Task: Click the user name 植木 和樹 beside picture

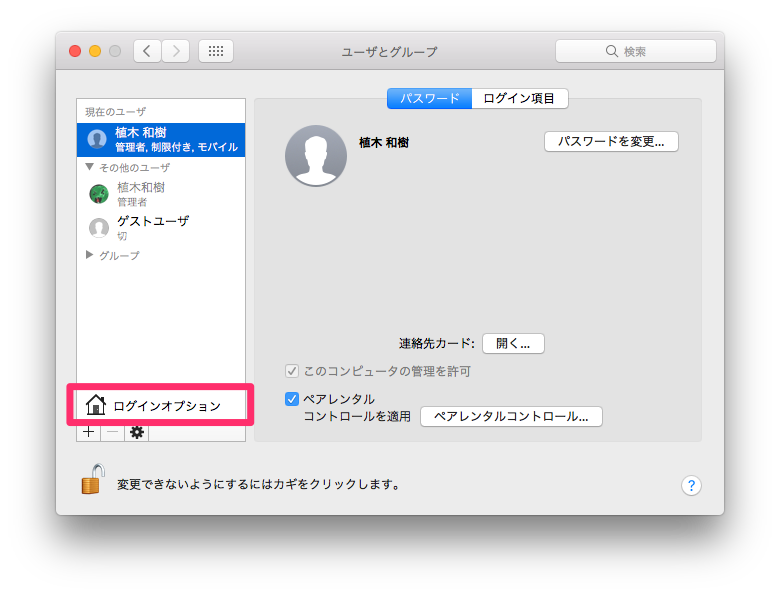Action: click(x=384, y=143)
